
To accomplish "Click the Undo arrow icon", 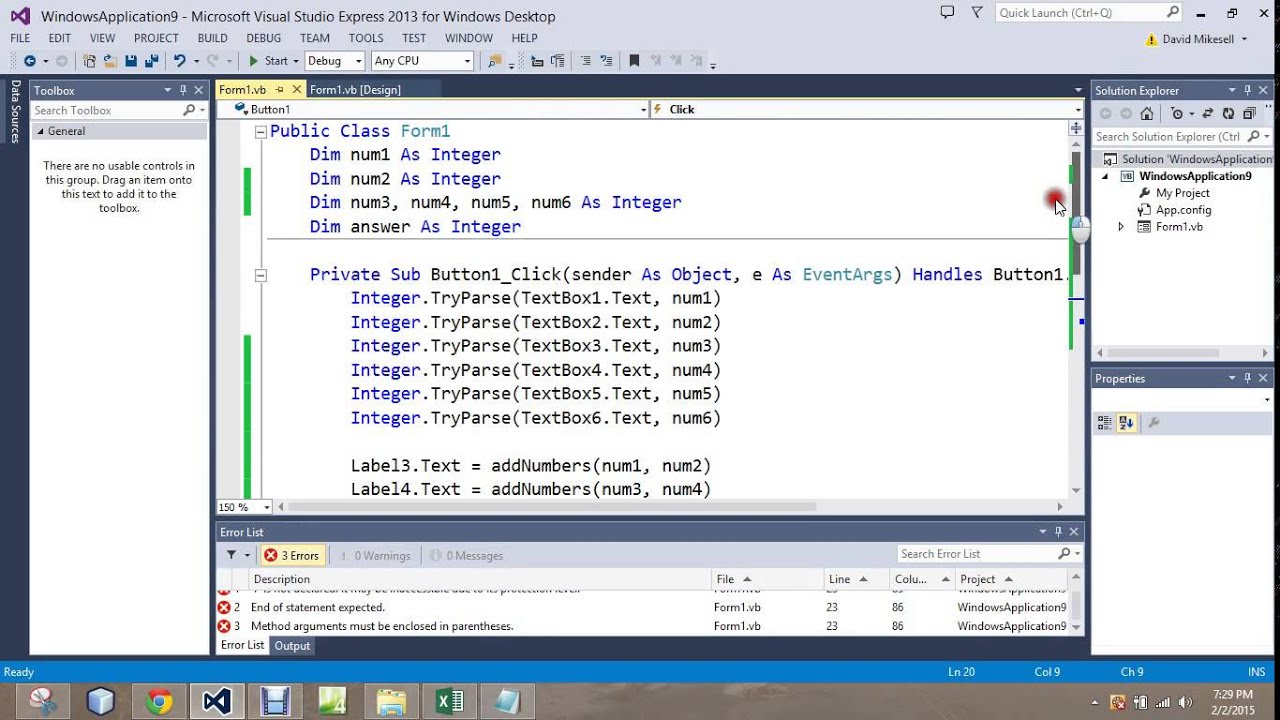I will pos(180,61).
